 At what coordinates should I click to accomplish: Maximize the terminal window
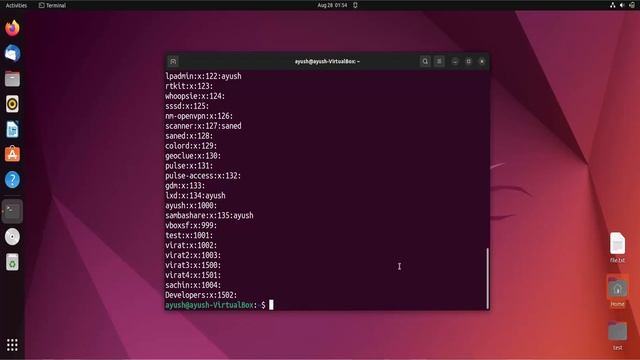point(469,62)
